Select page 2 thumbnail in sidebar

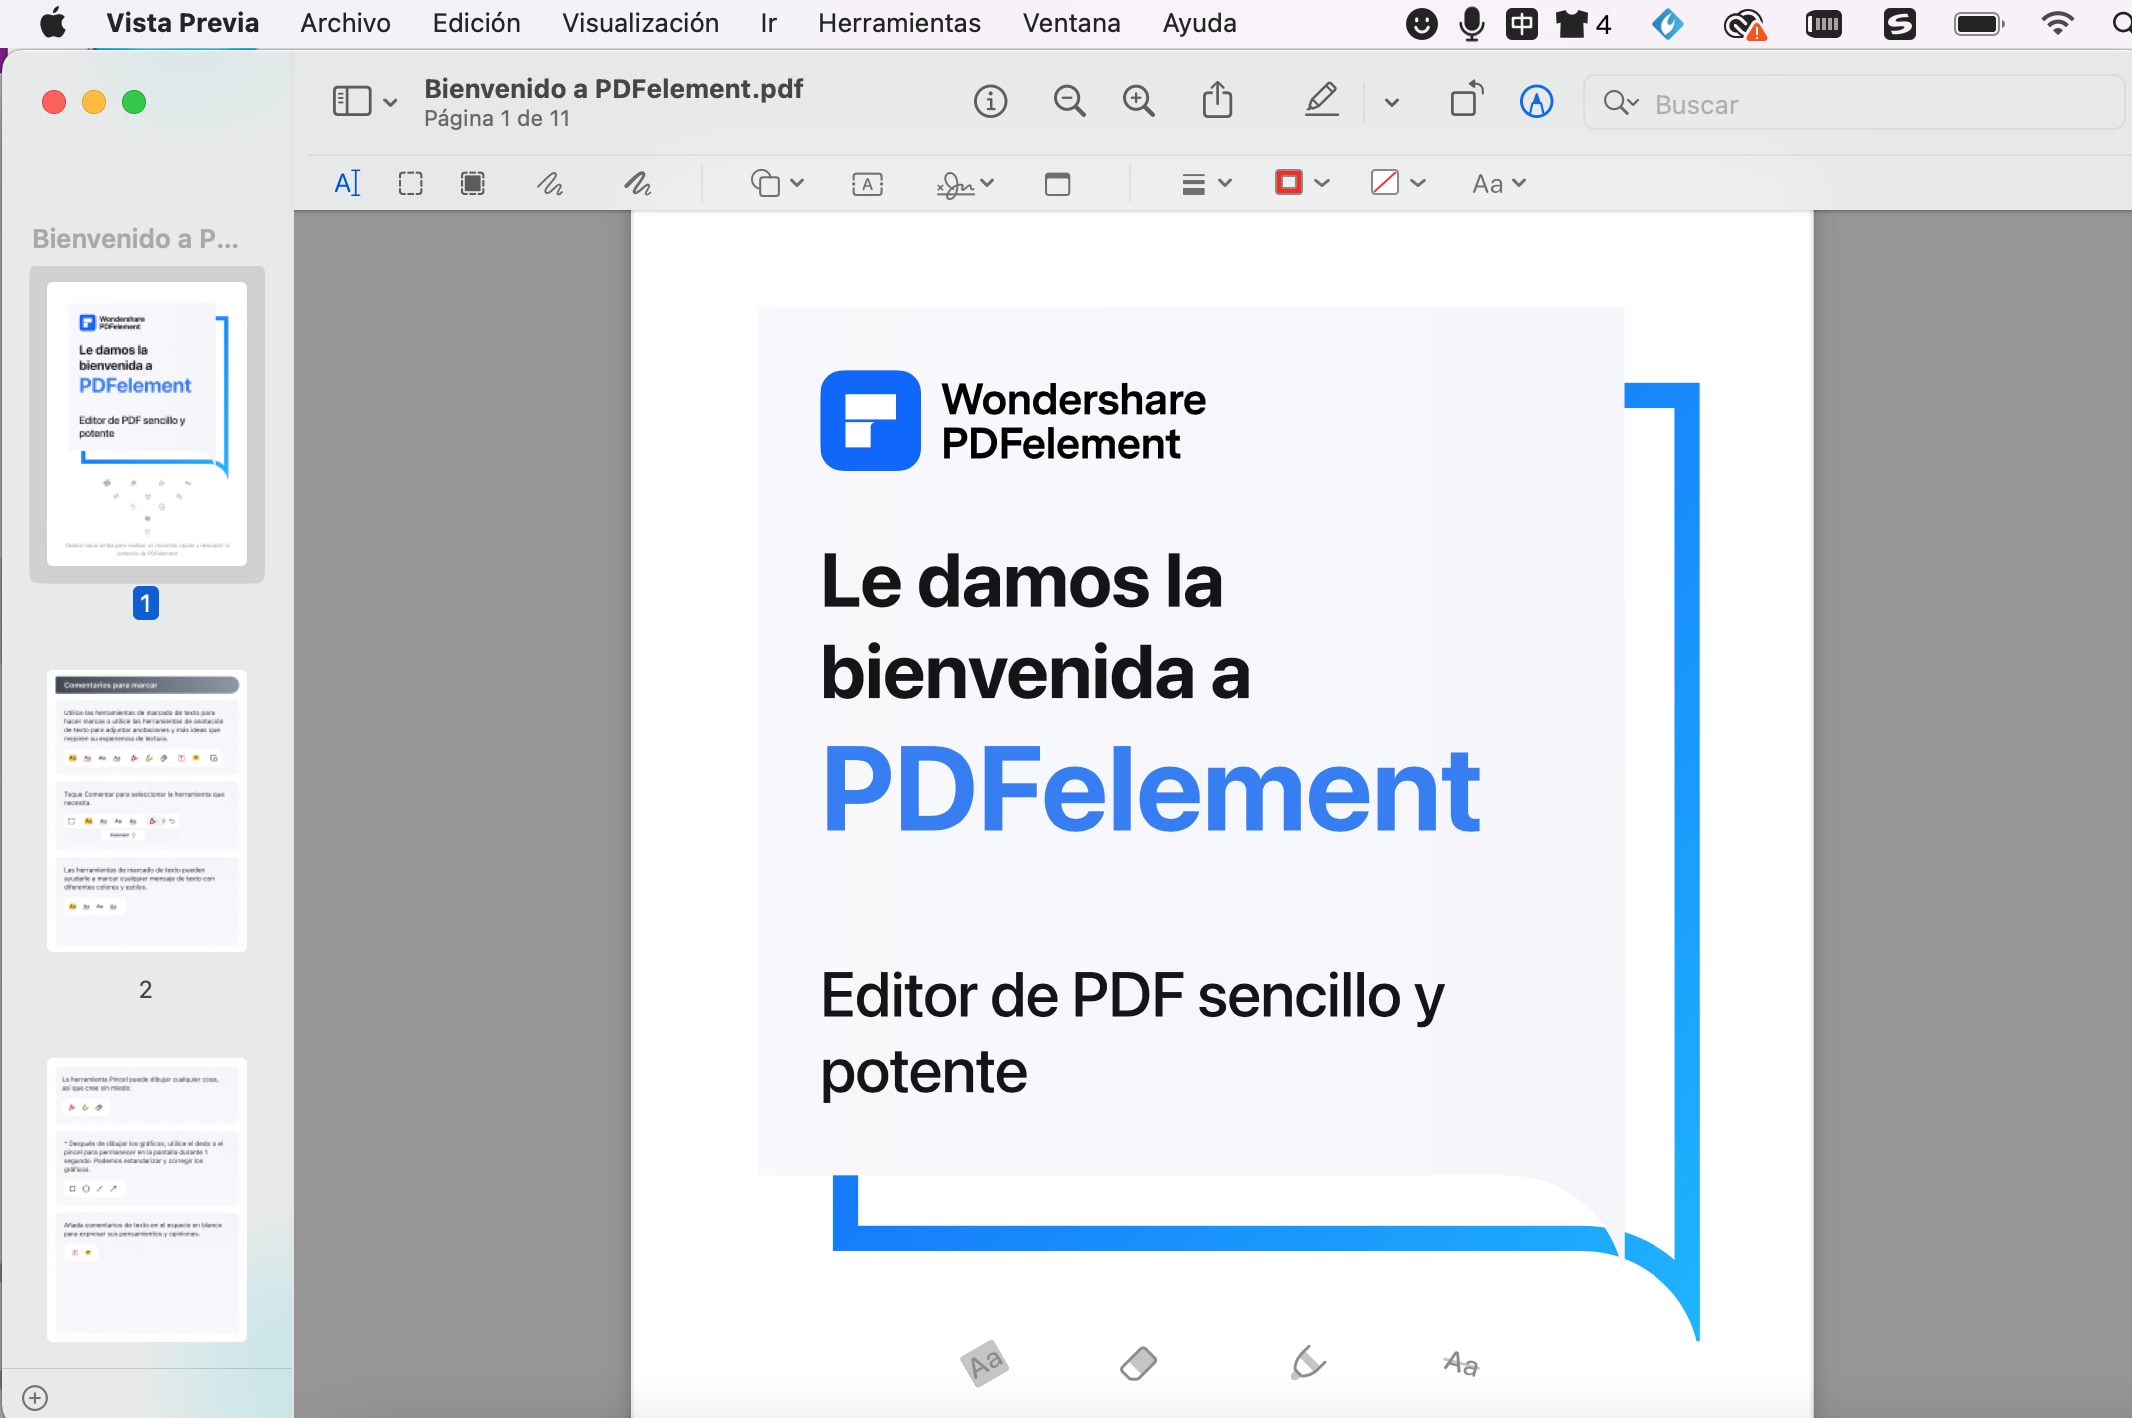[x=147, y=811]
